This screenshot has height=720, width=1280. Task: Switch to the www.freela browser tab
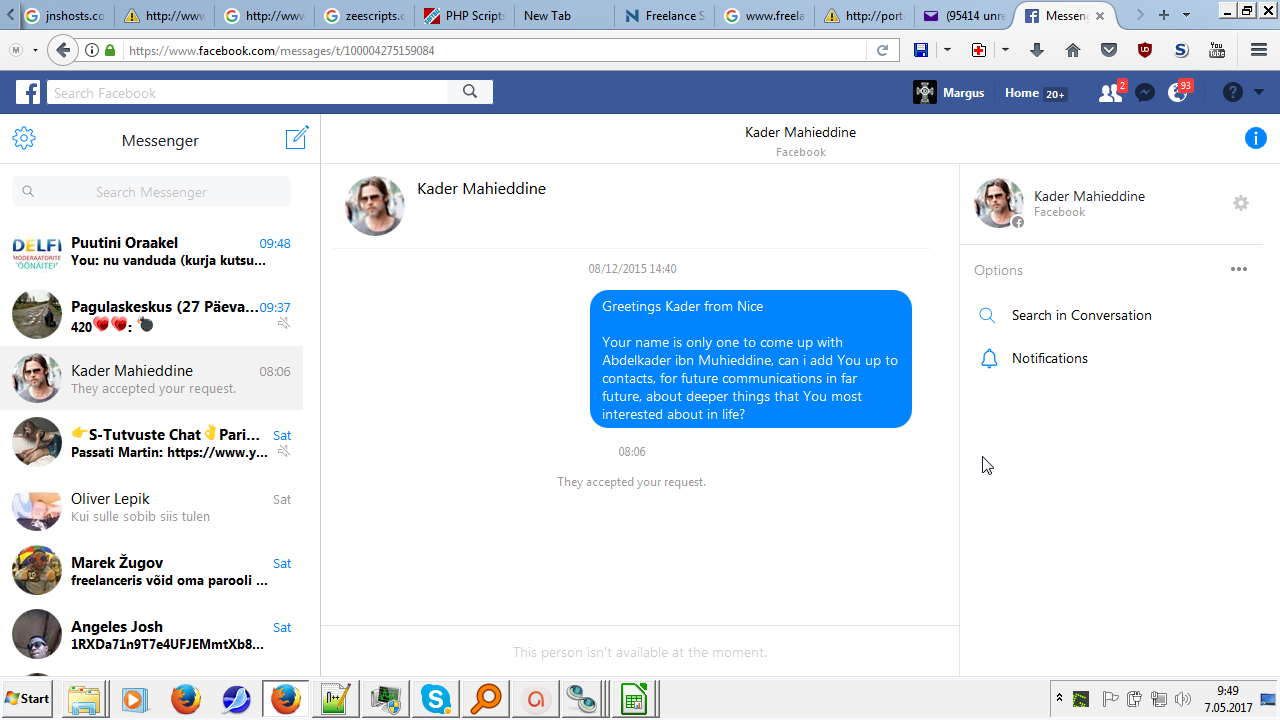[x=763, y=15]
